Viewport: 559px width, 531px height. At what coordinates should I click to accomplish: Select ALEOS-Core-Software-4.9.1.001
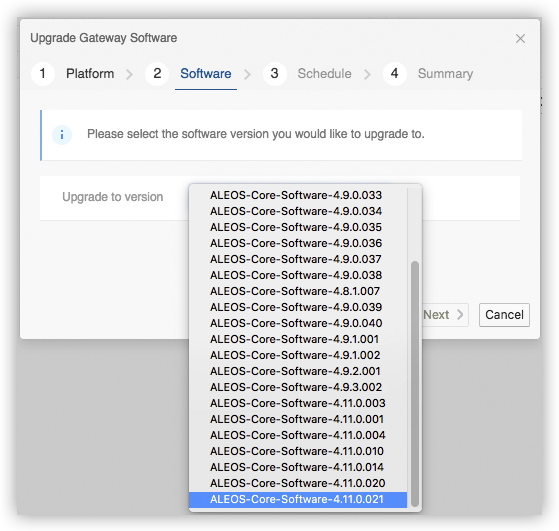pos(298,339)
